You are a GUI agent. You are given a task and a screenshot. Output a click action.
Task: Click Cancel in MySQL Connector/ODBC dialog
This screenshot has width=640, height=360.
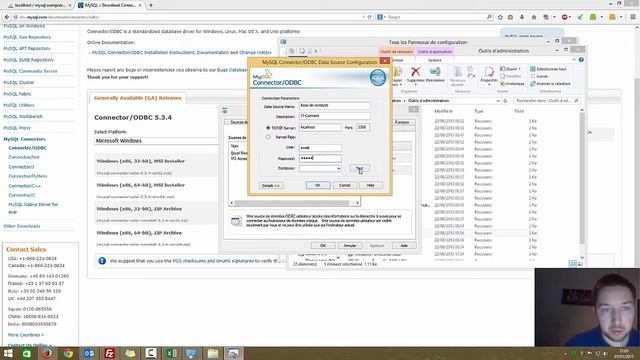pyautogui.click(x=344, y=185)
